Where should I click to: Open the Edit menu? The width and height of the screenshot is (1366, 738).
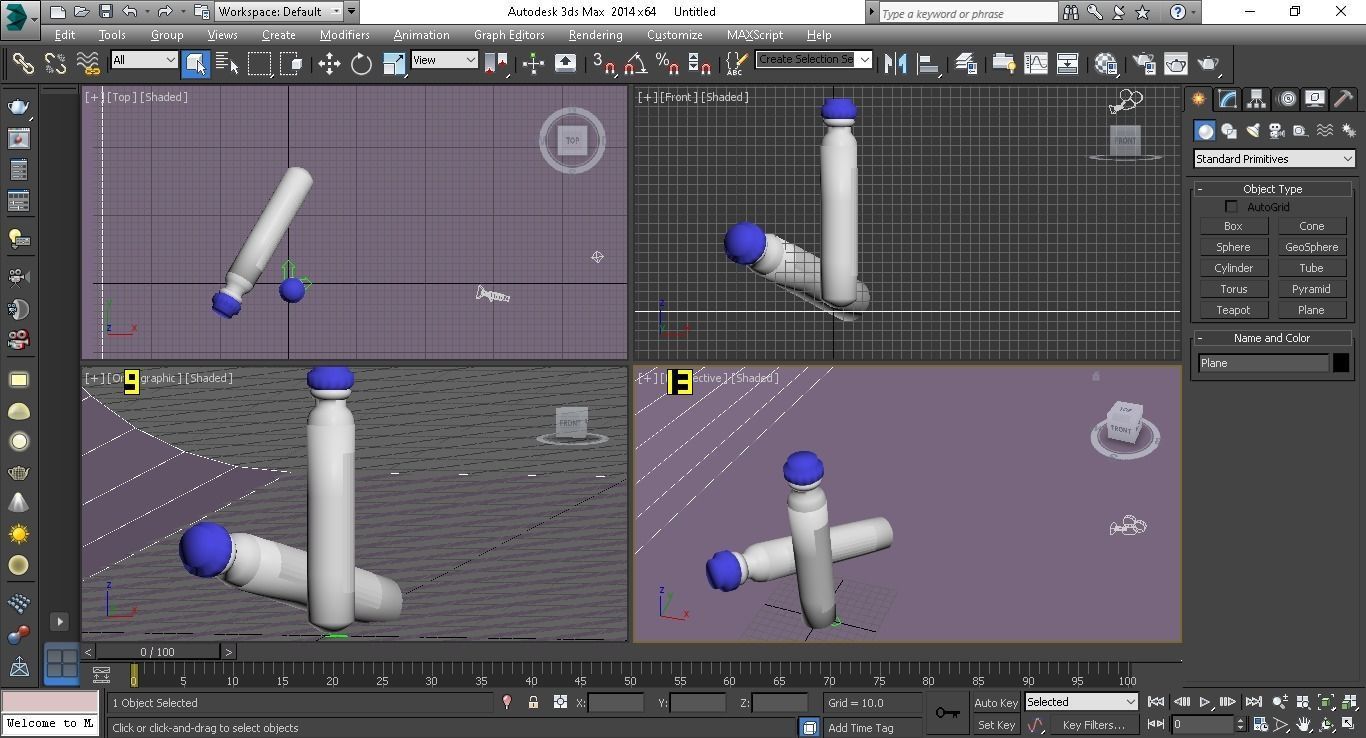coord(65,35)
